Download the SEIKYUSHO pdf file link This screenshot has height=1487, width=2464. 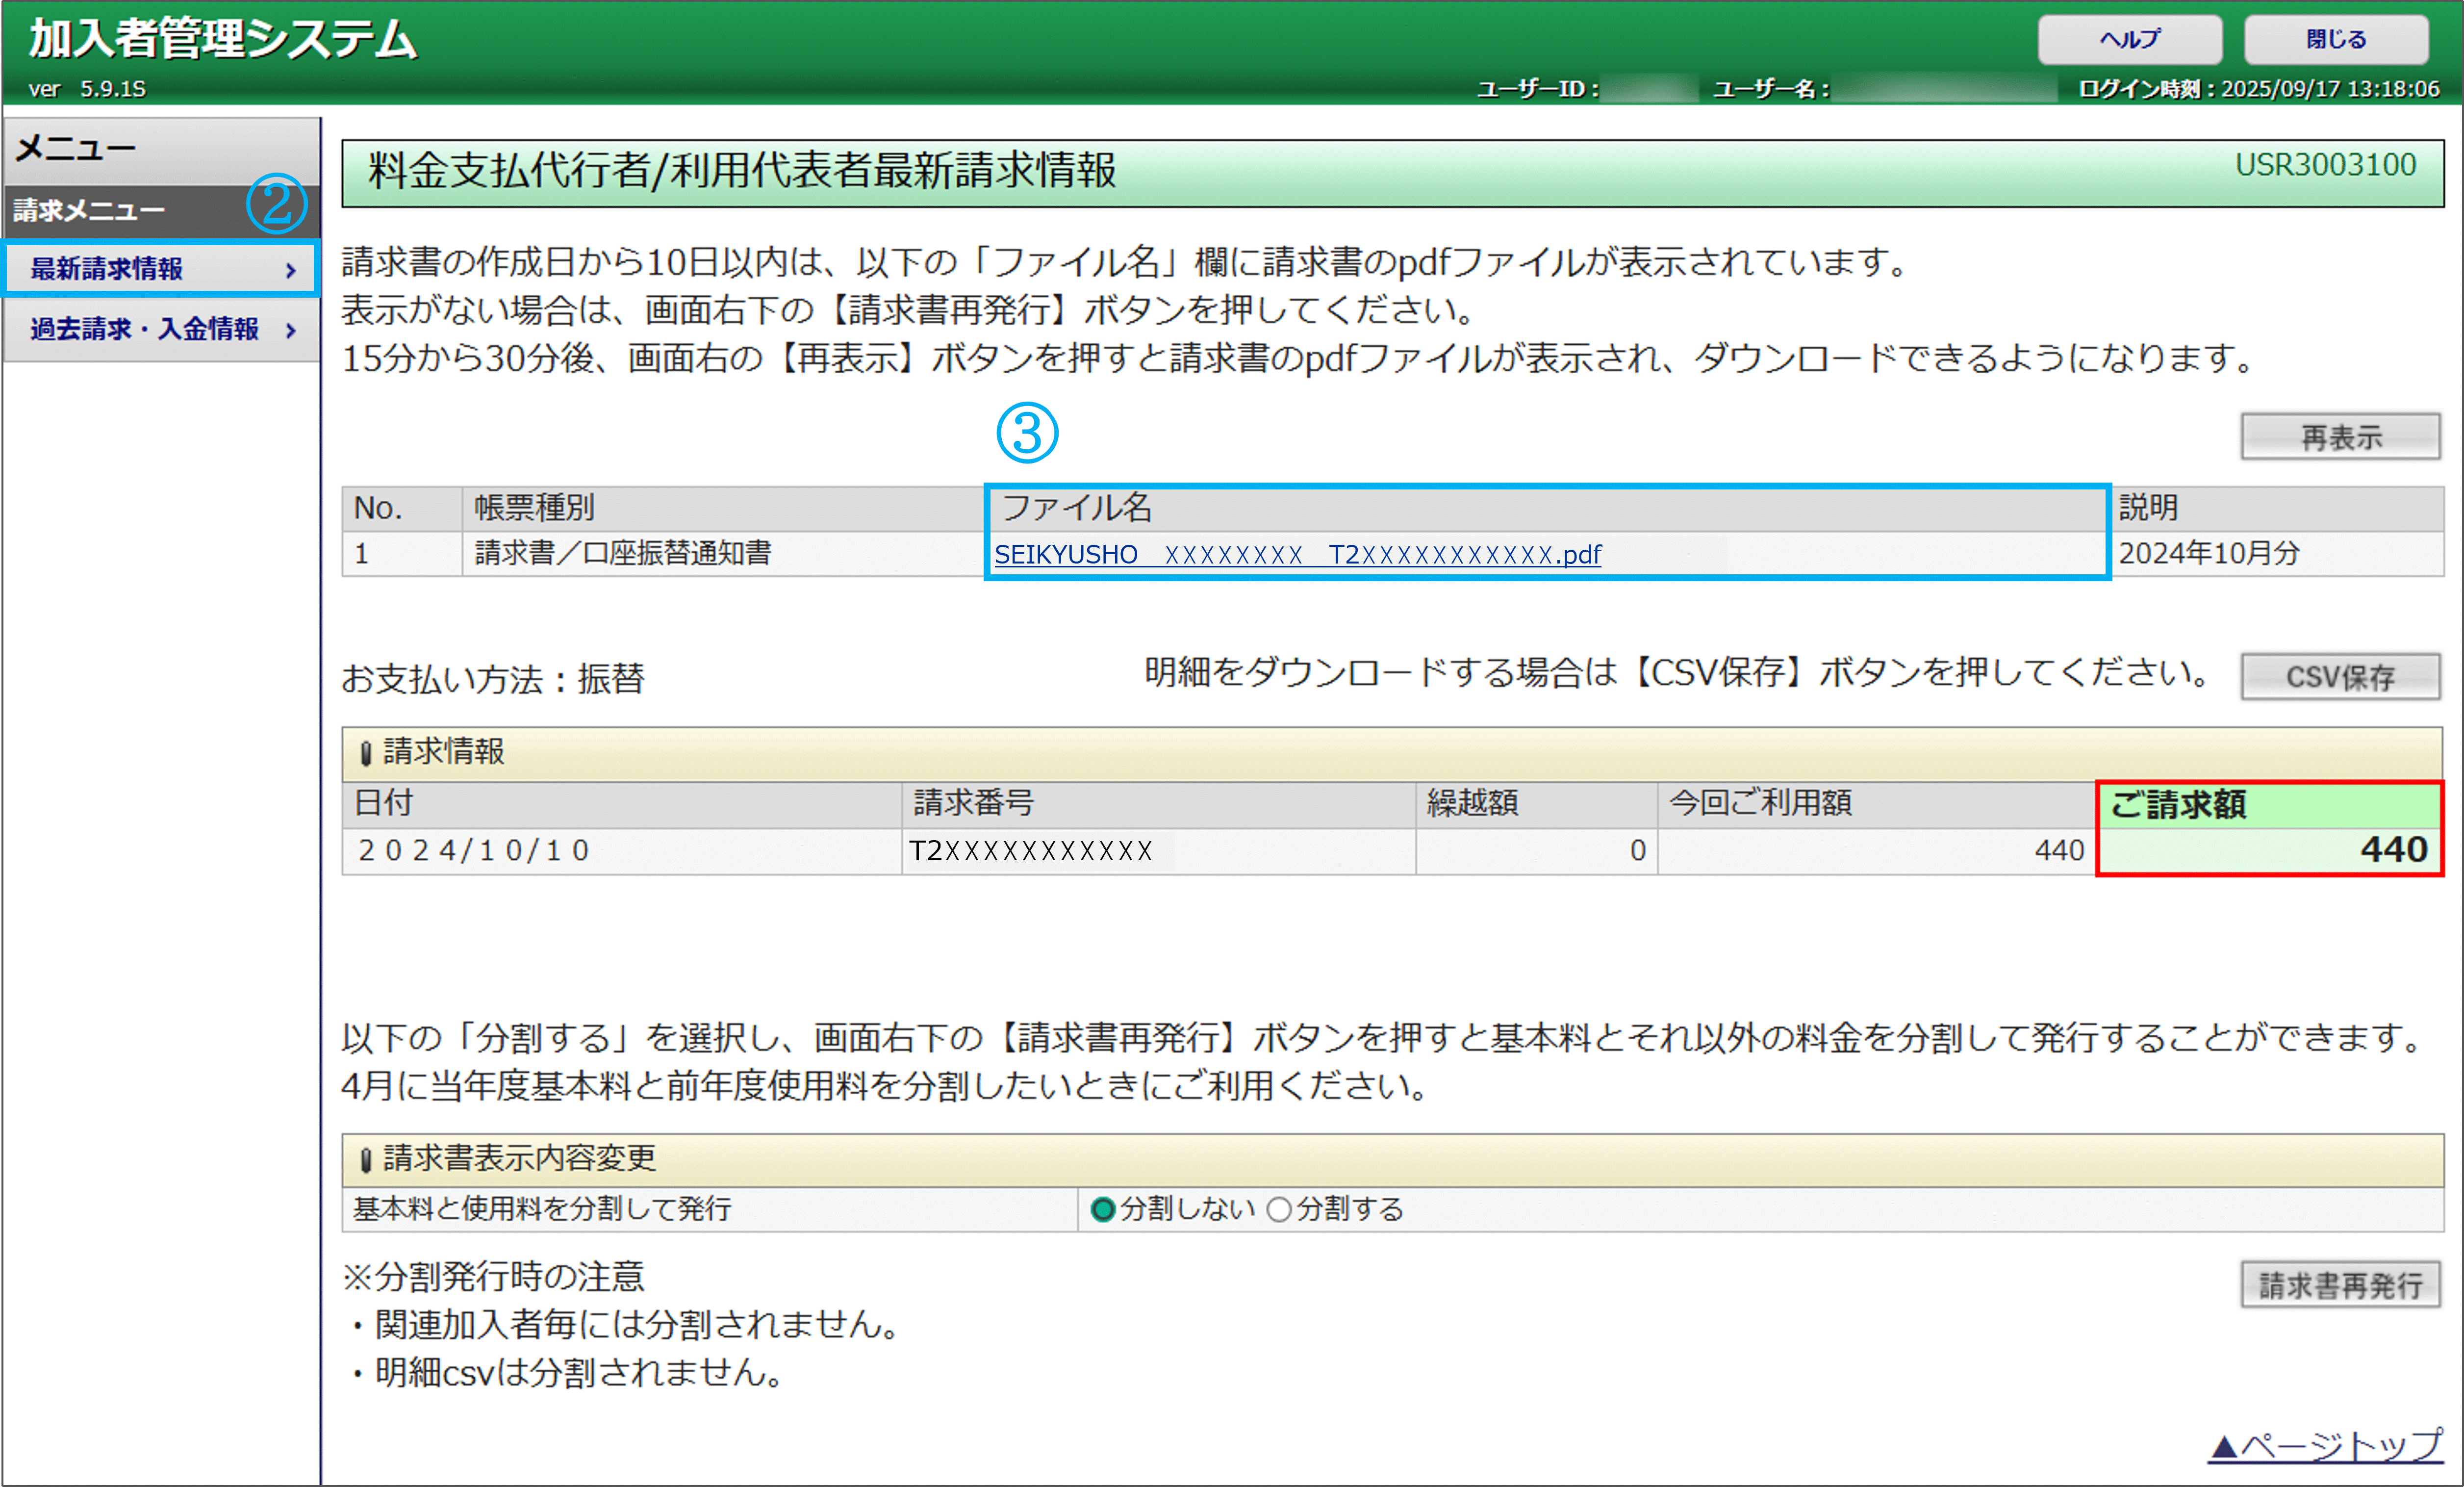tap(1297, 555)
